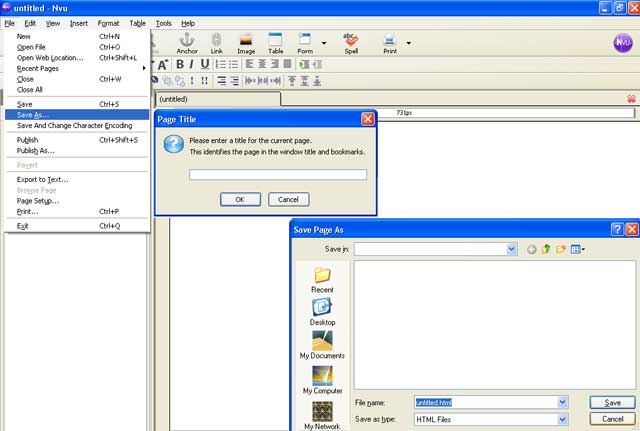
Task: Close the Page Title dialog
Action: pos(367,119)
